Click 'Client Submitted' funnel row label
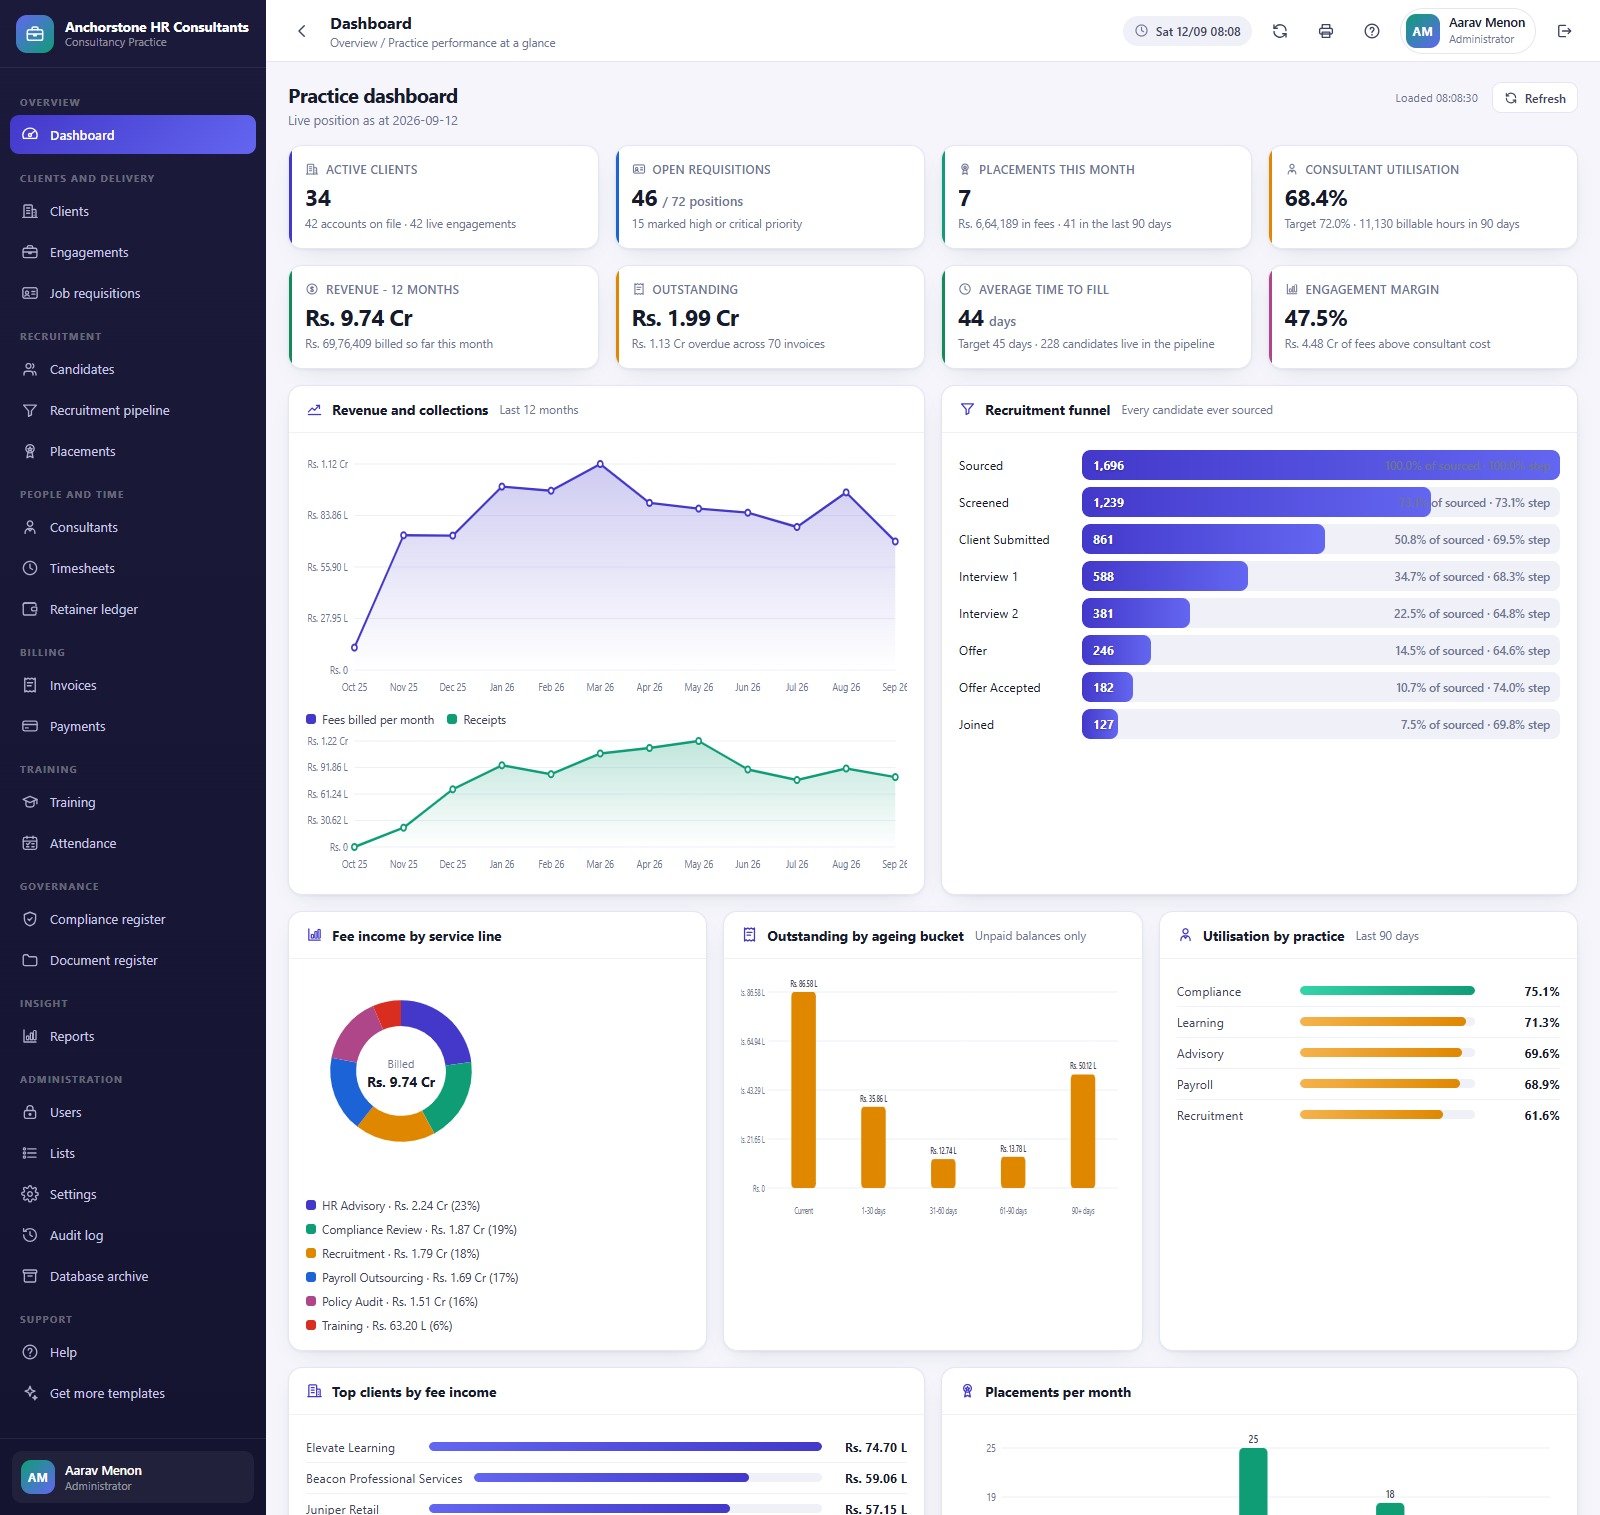 [x=1004, y=539]
